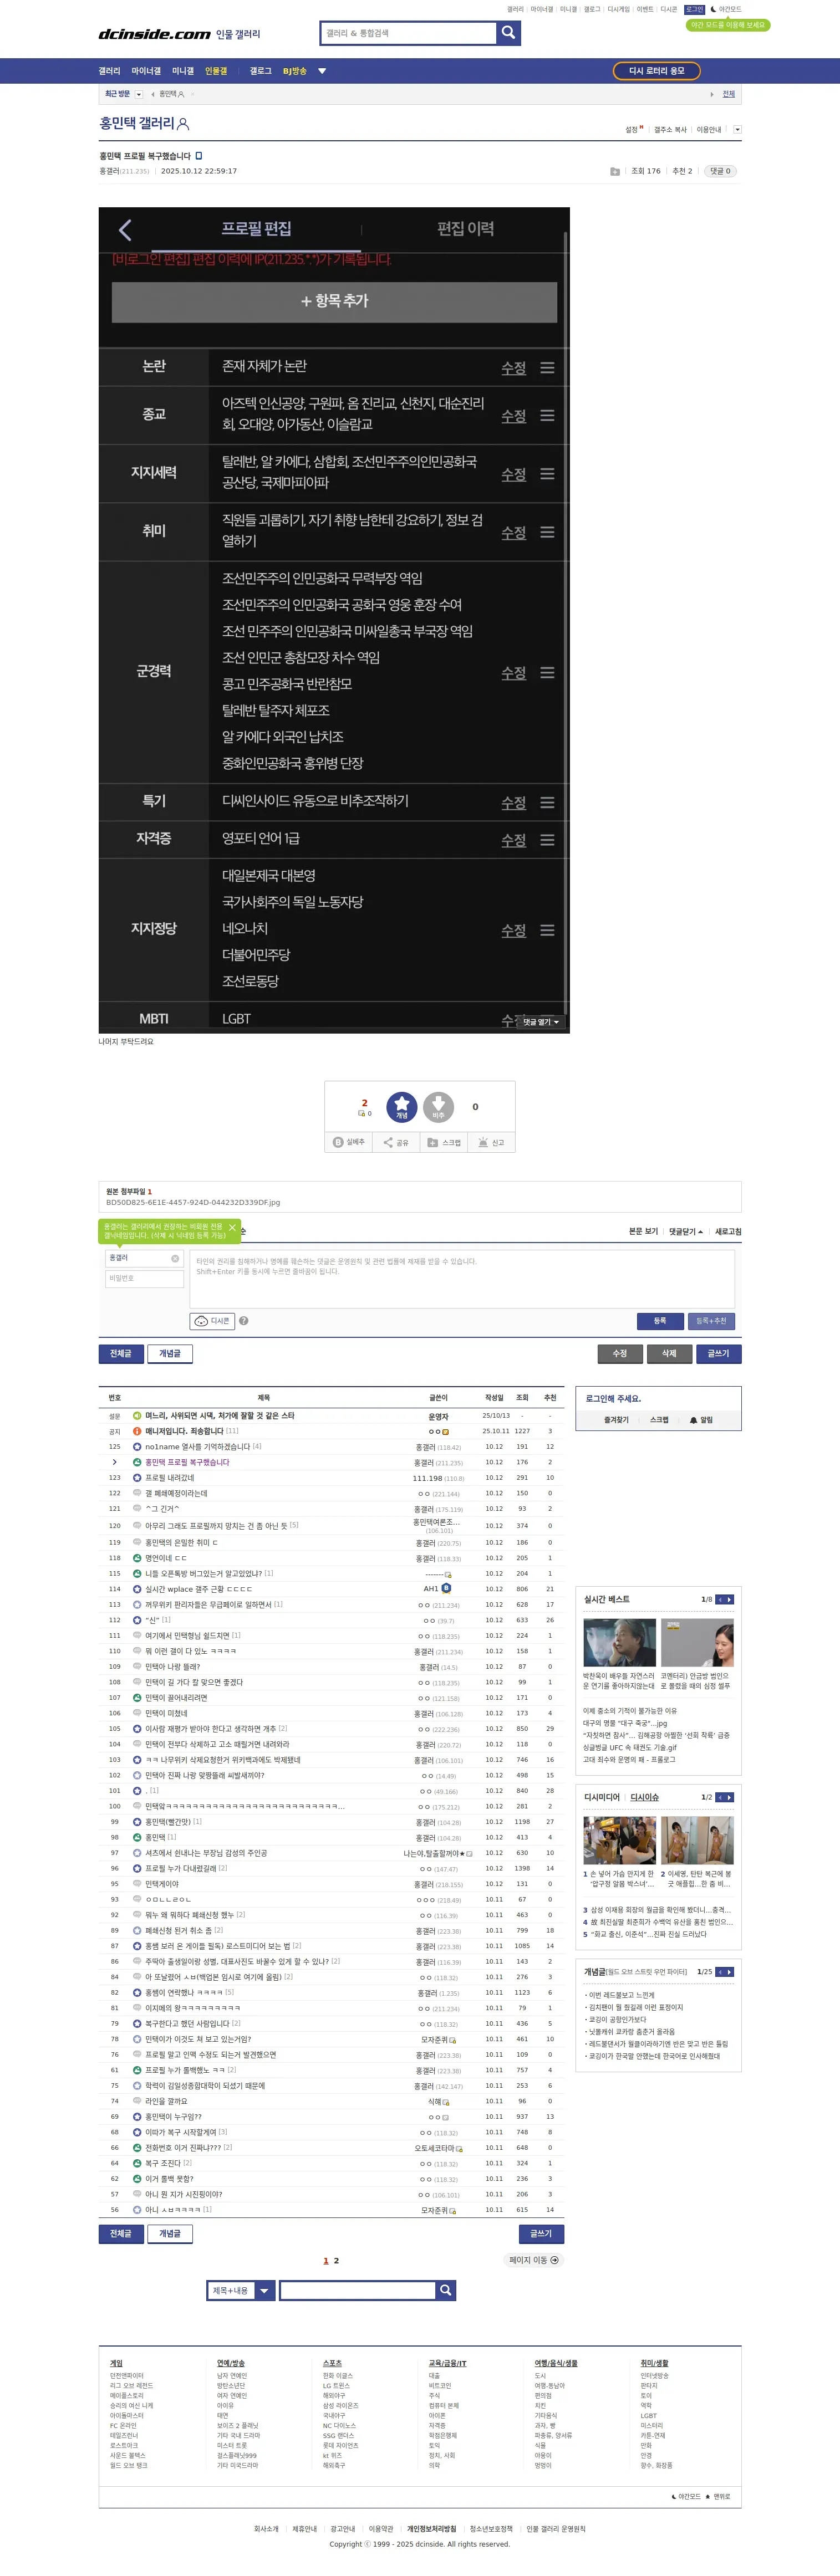Viewport: 840px width, 2576px height.
Task: Click the 설정 settings link
Action: [x=632, y=129]
